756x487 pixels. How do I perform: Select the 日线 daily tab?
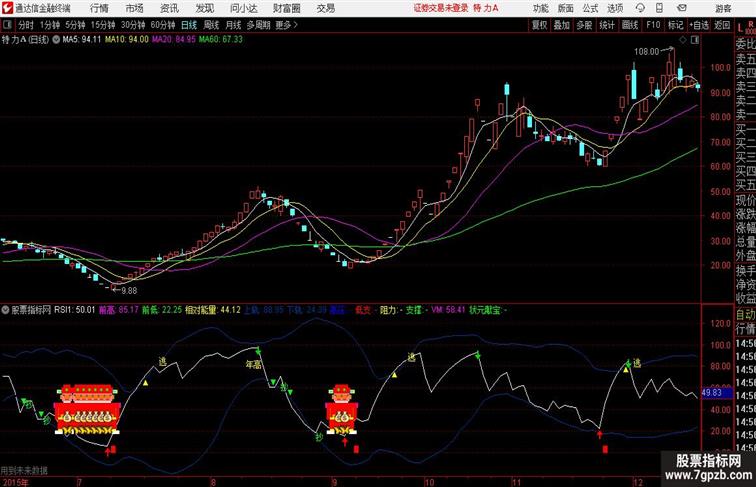pos(189,25)
